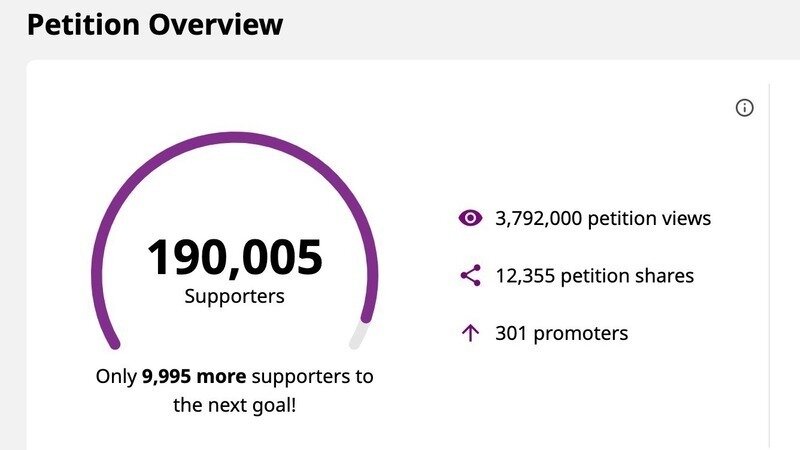The width and height of the screenshot is (800, 450).
Task: Click the 190,005 supporter count
Action: click(235, 257)
